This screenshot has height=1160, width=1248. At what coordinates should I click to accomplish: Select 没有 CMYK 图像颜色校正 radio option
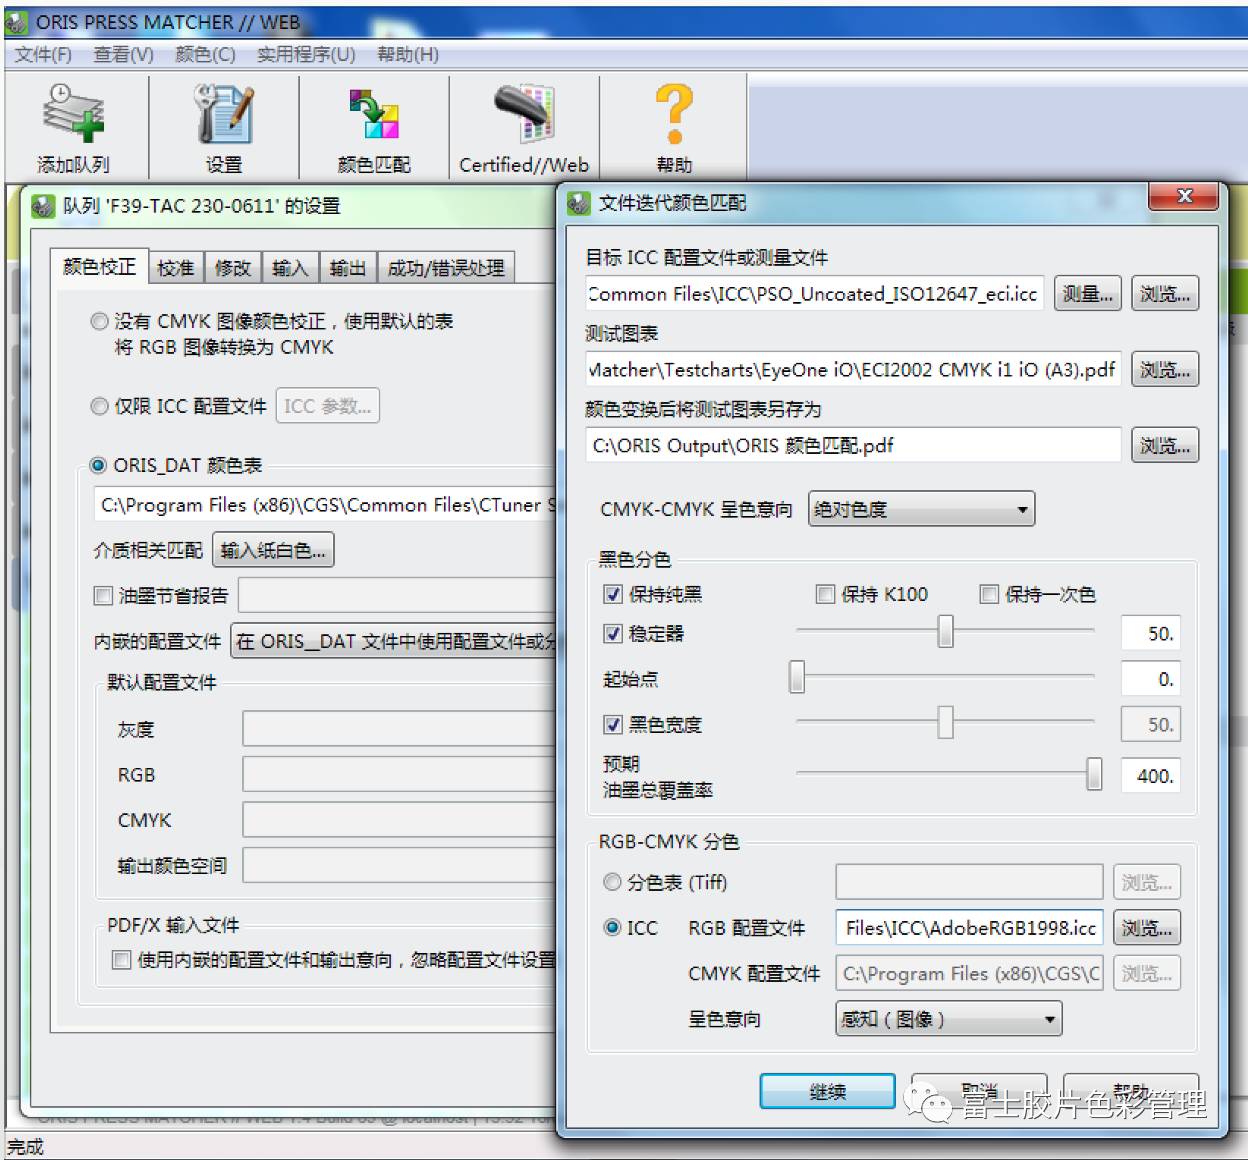[99, 321]
